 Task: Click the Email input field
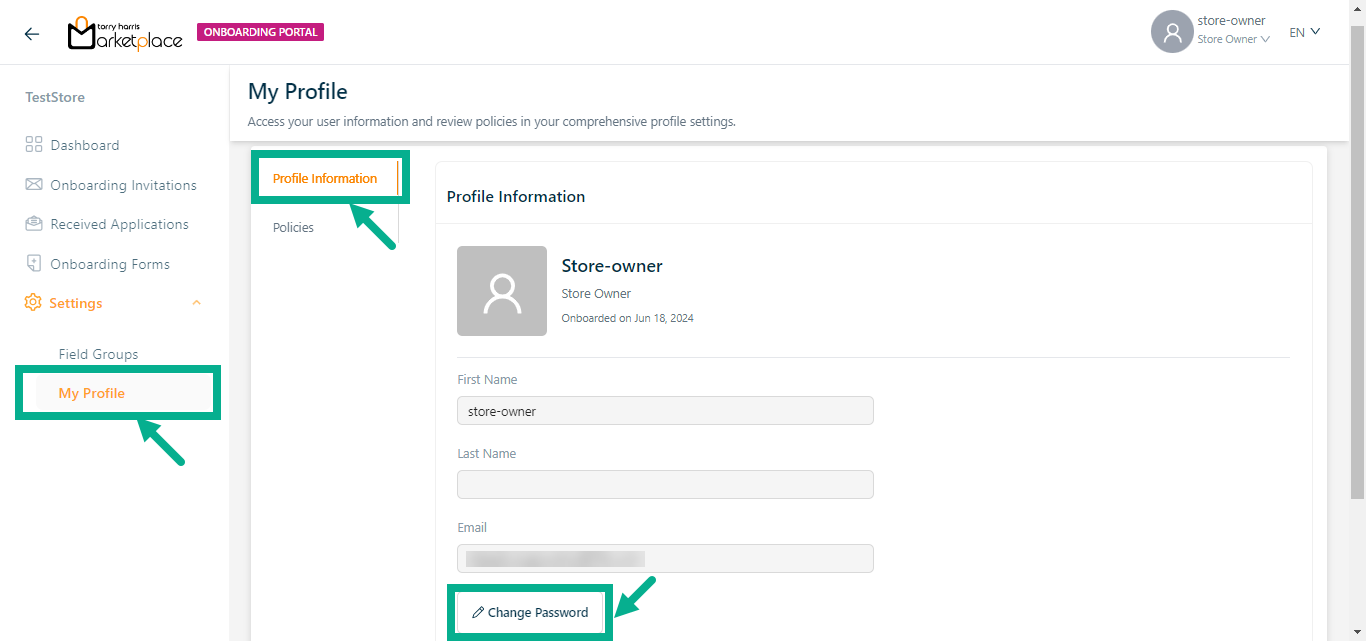click(665, 559)
